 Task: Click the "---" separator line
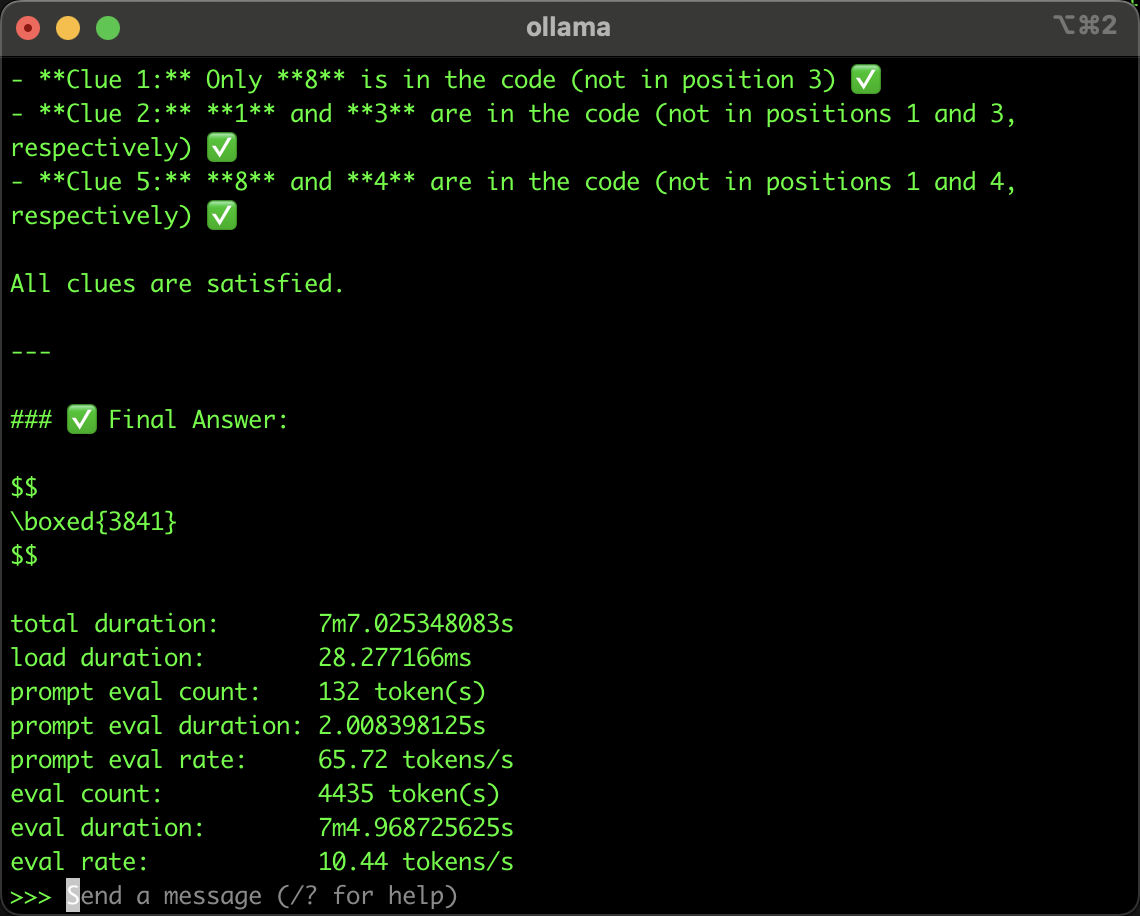[x=30, y=352]
